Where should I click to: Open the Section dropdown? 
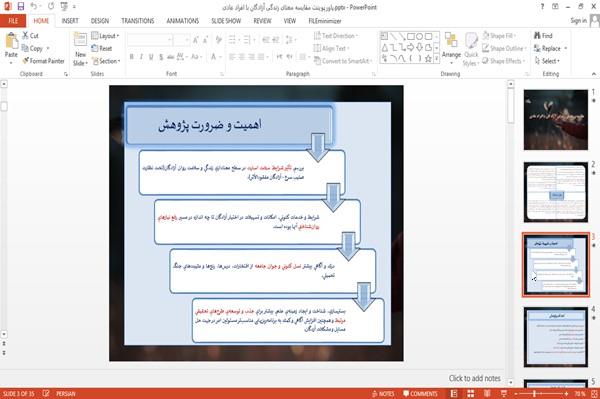(x=106, y=61)
